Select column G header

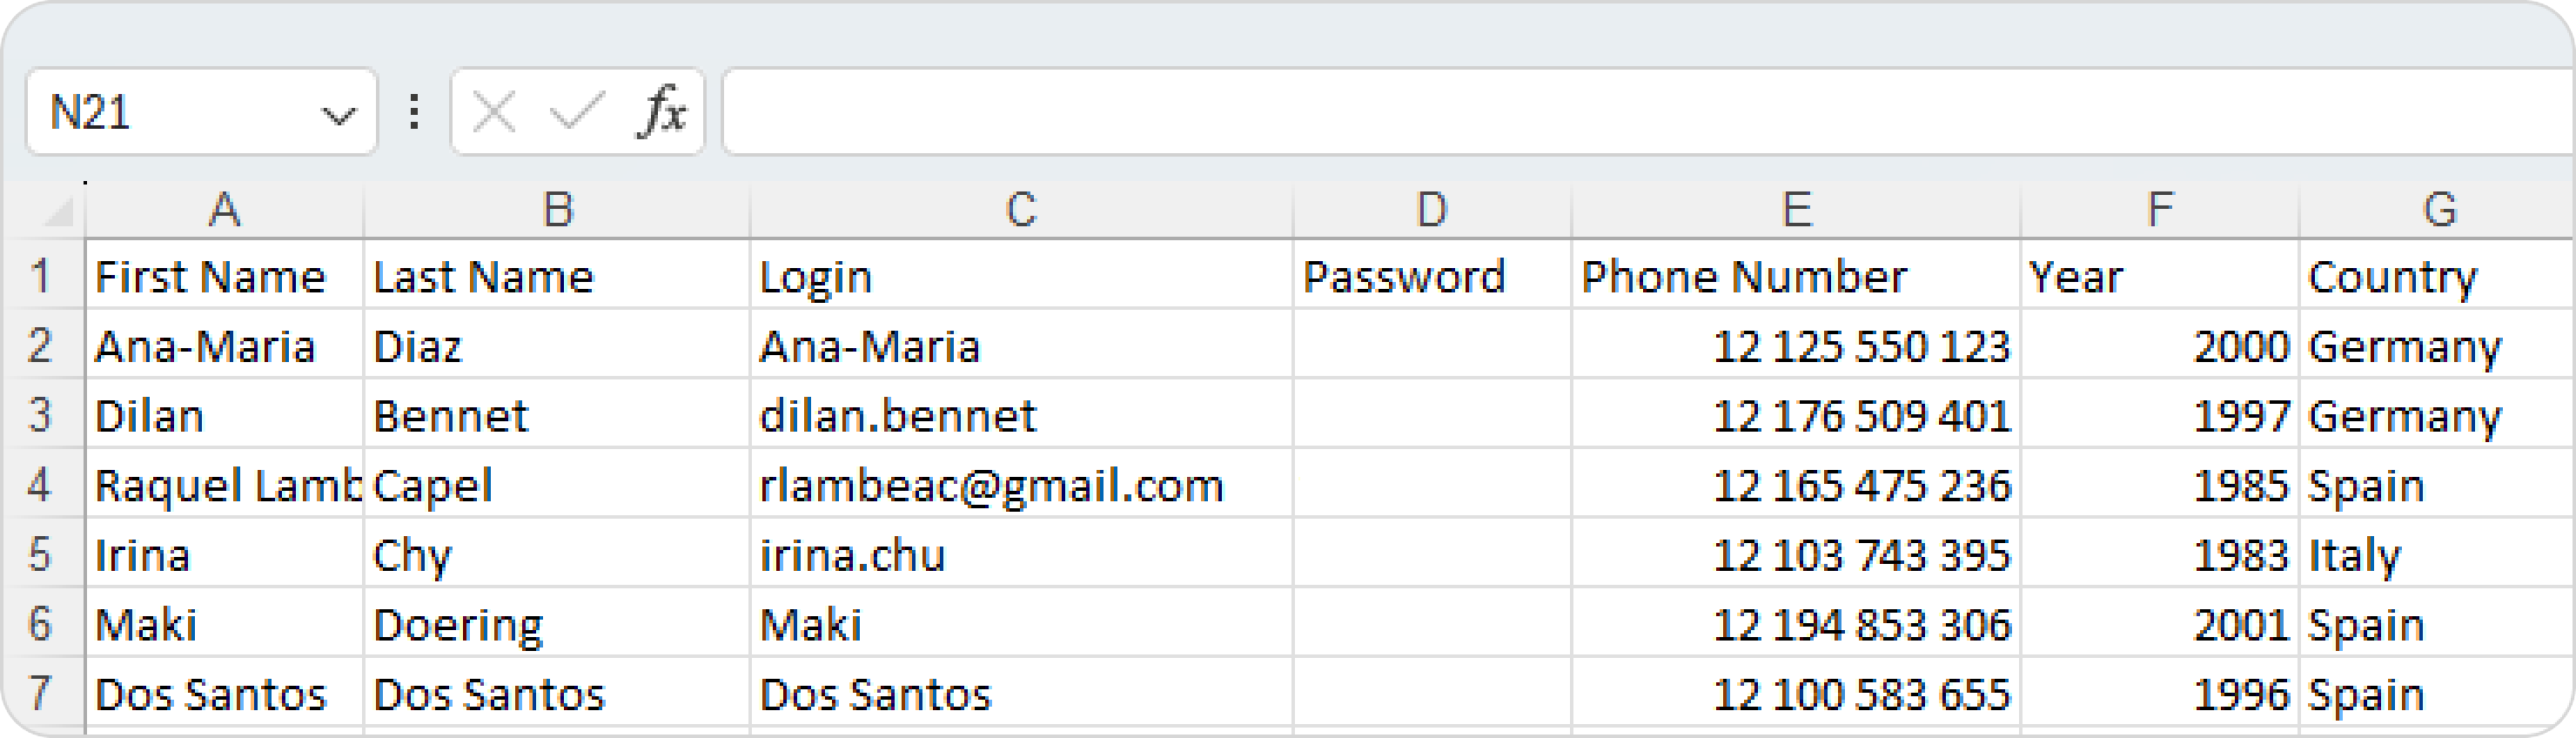click(x=2438, y=210)
